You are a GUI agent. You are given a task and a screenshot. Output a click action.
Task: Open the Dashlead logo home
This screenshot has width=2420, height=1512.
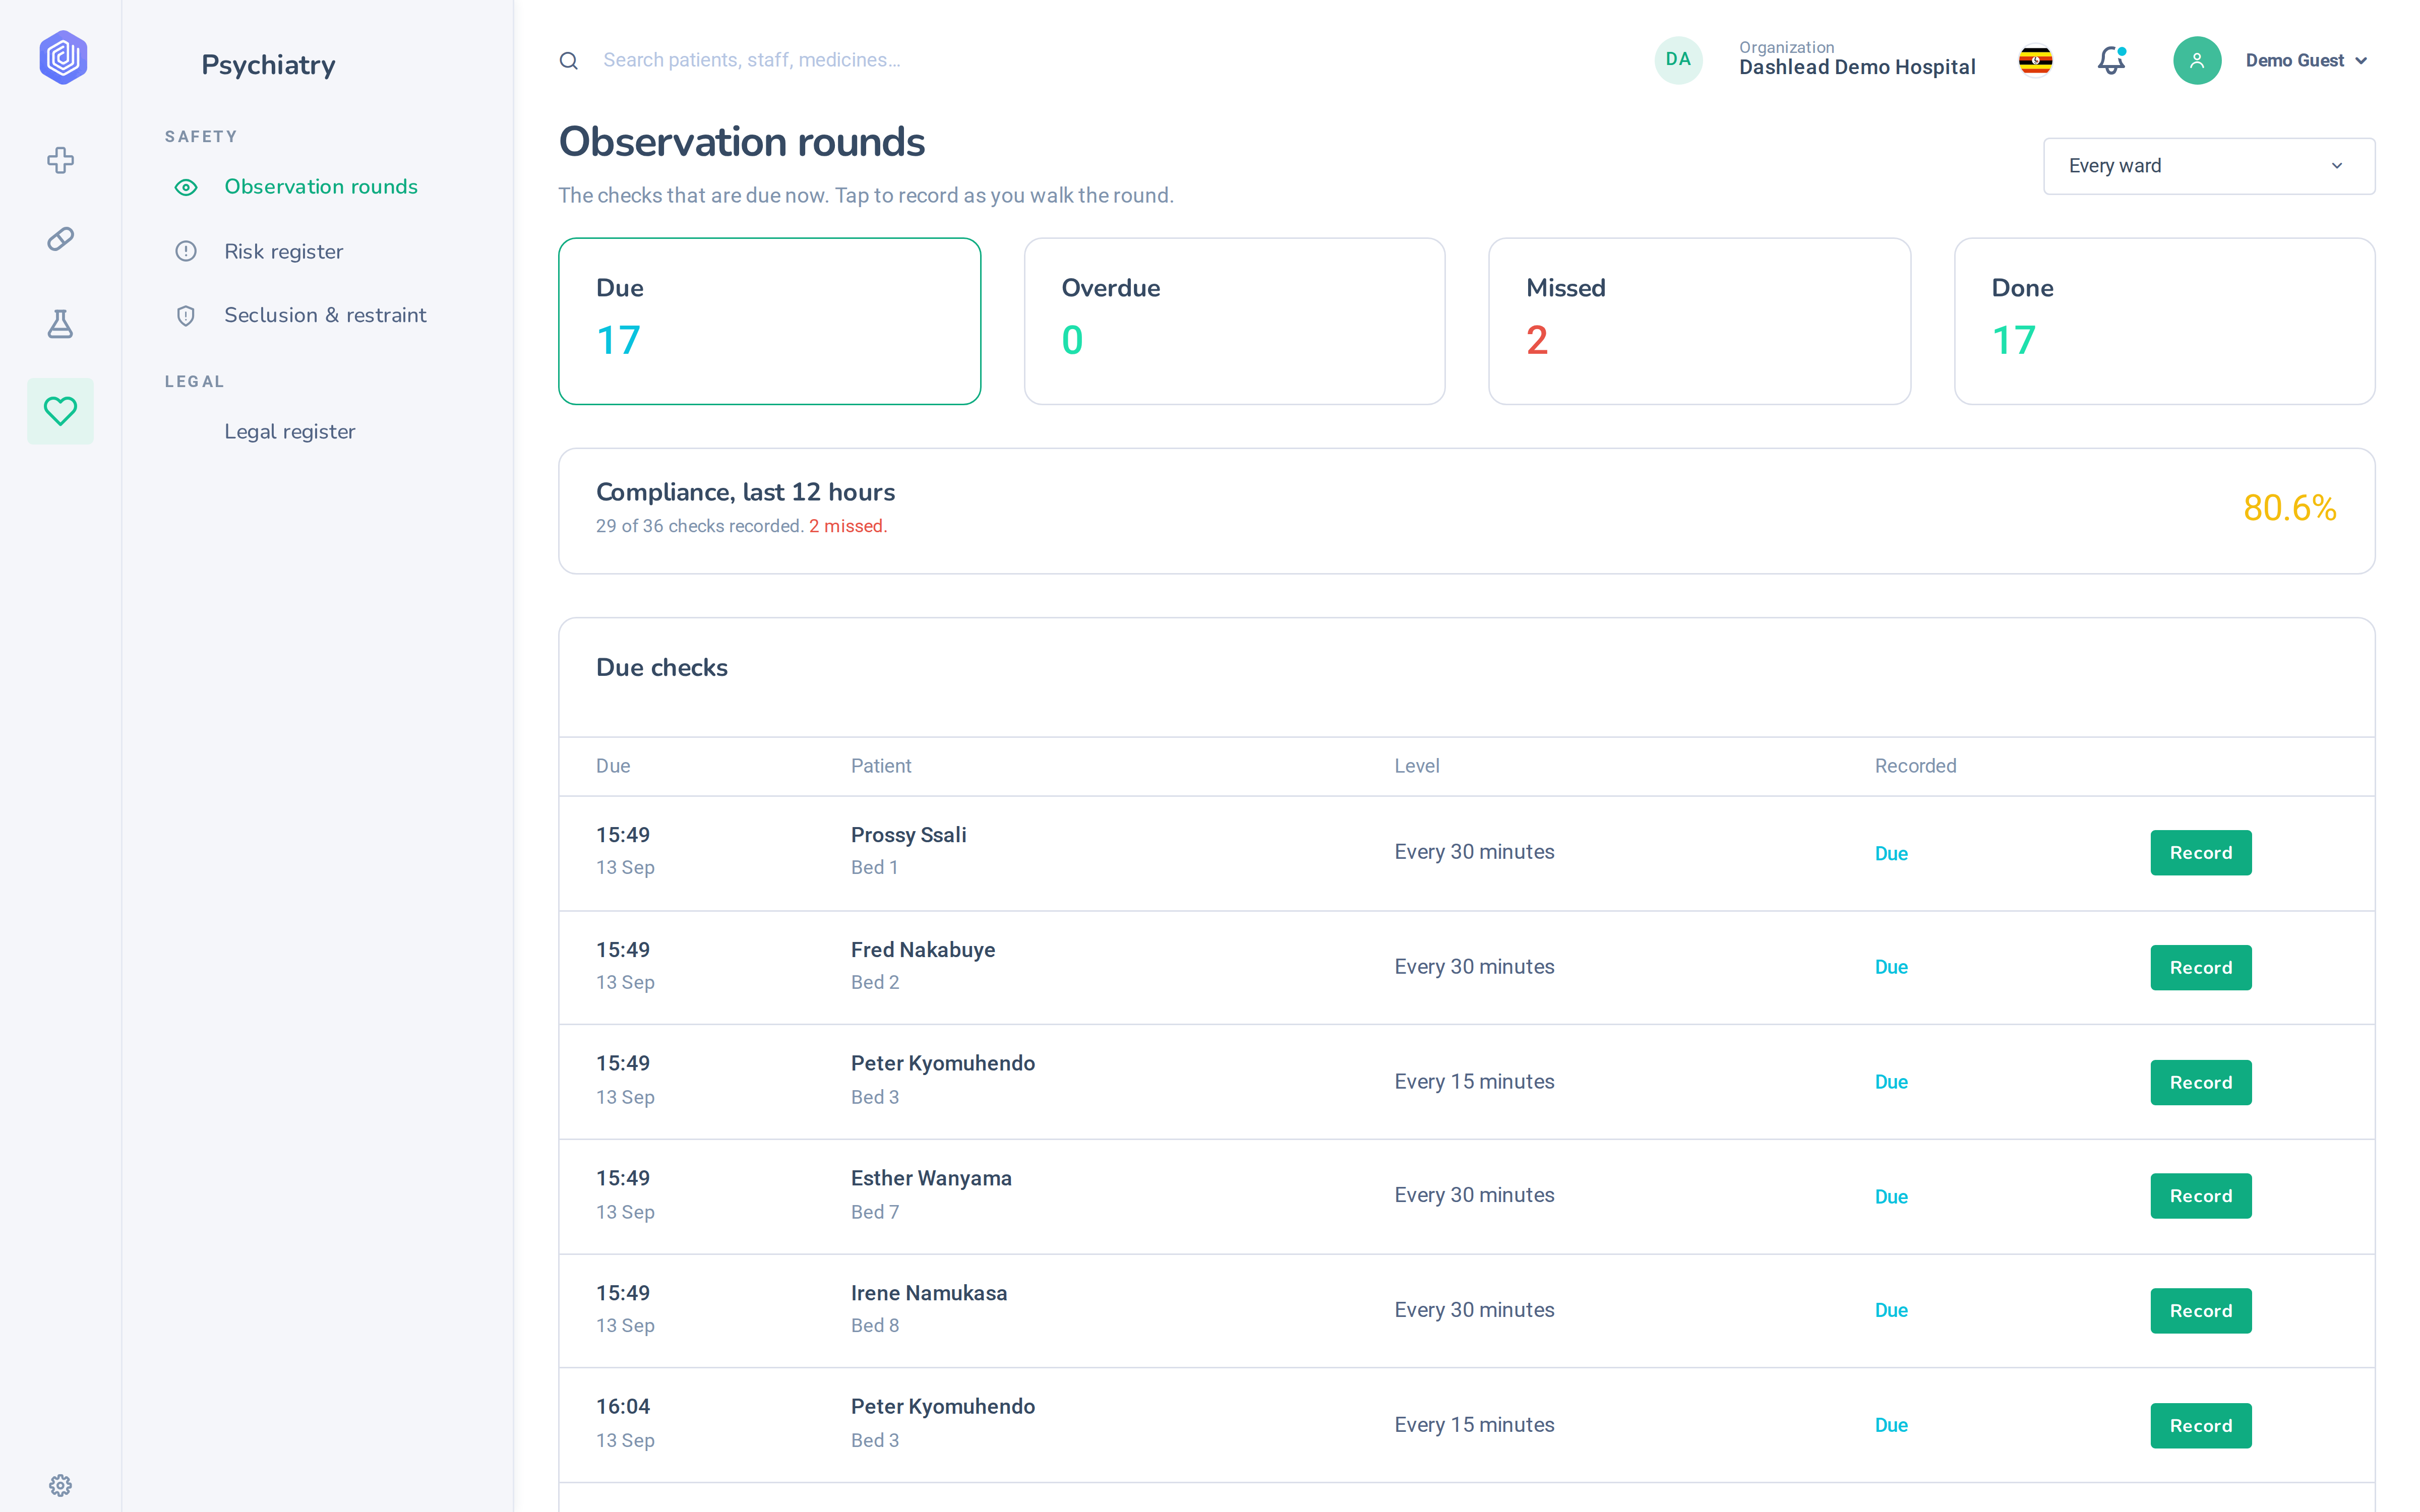click(62, 58)
